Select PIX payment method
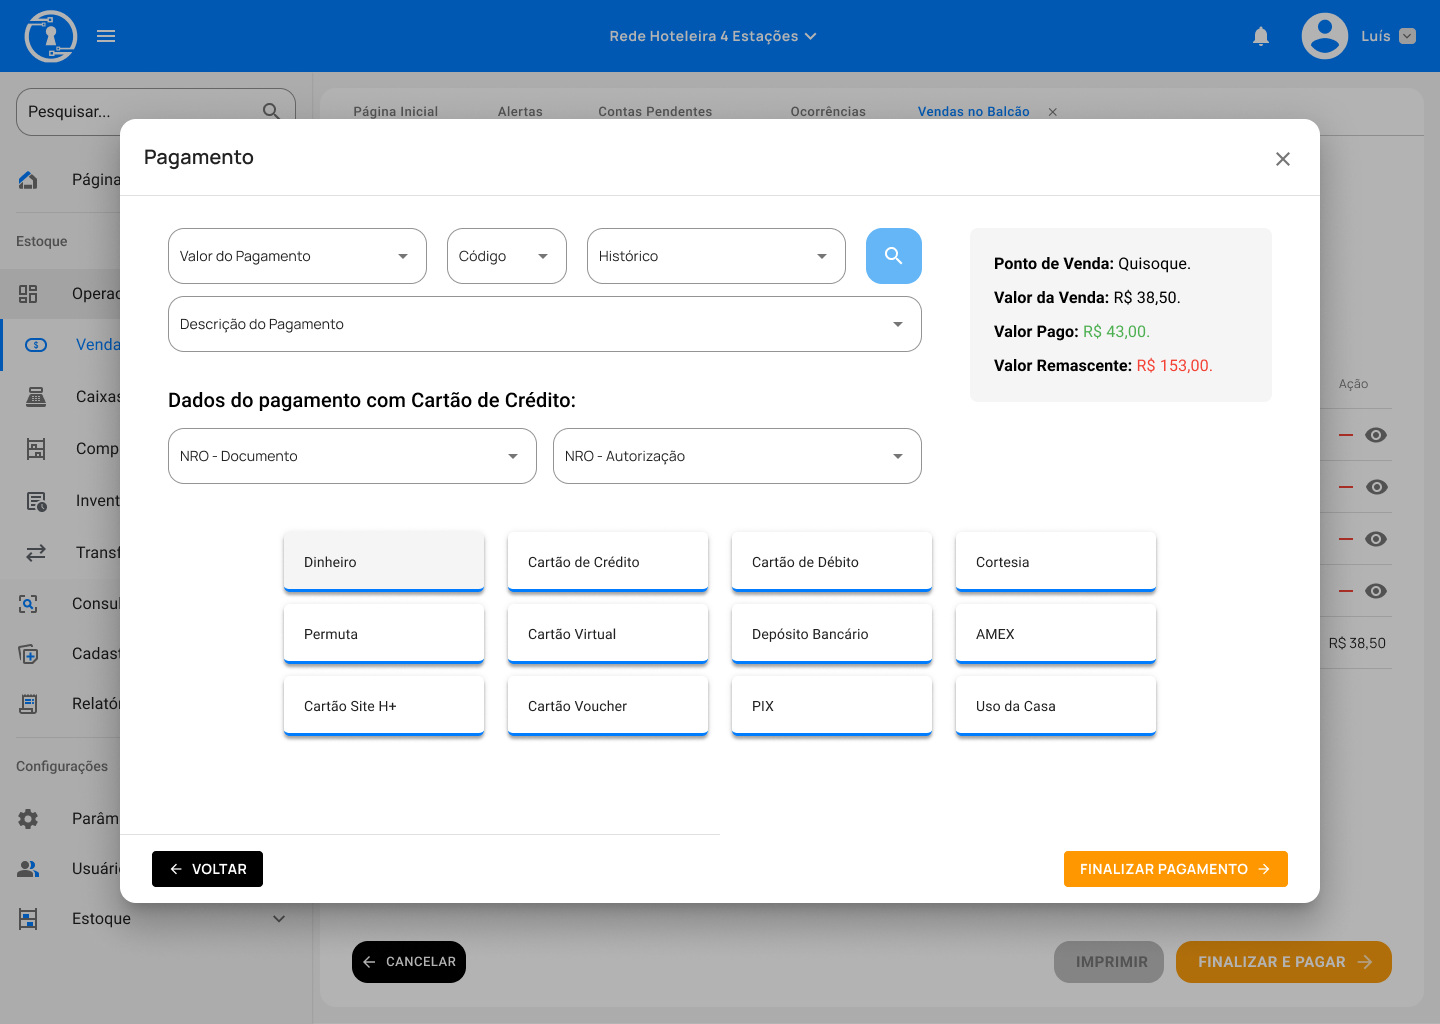This screenshot has height=1024, width=1440. click(831, 706)
